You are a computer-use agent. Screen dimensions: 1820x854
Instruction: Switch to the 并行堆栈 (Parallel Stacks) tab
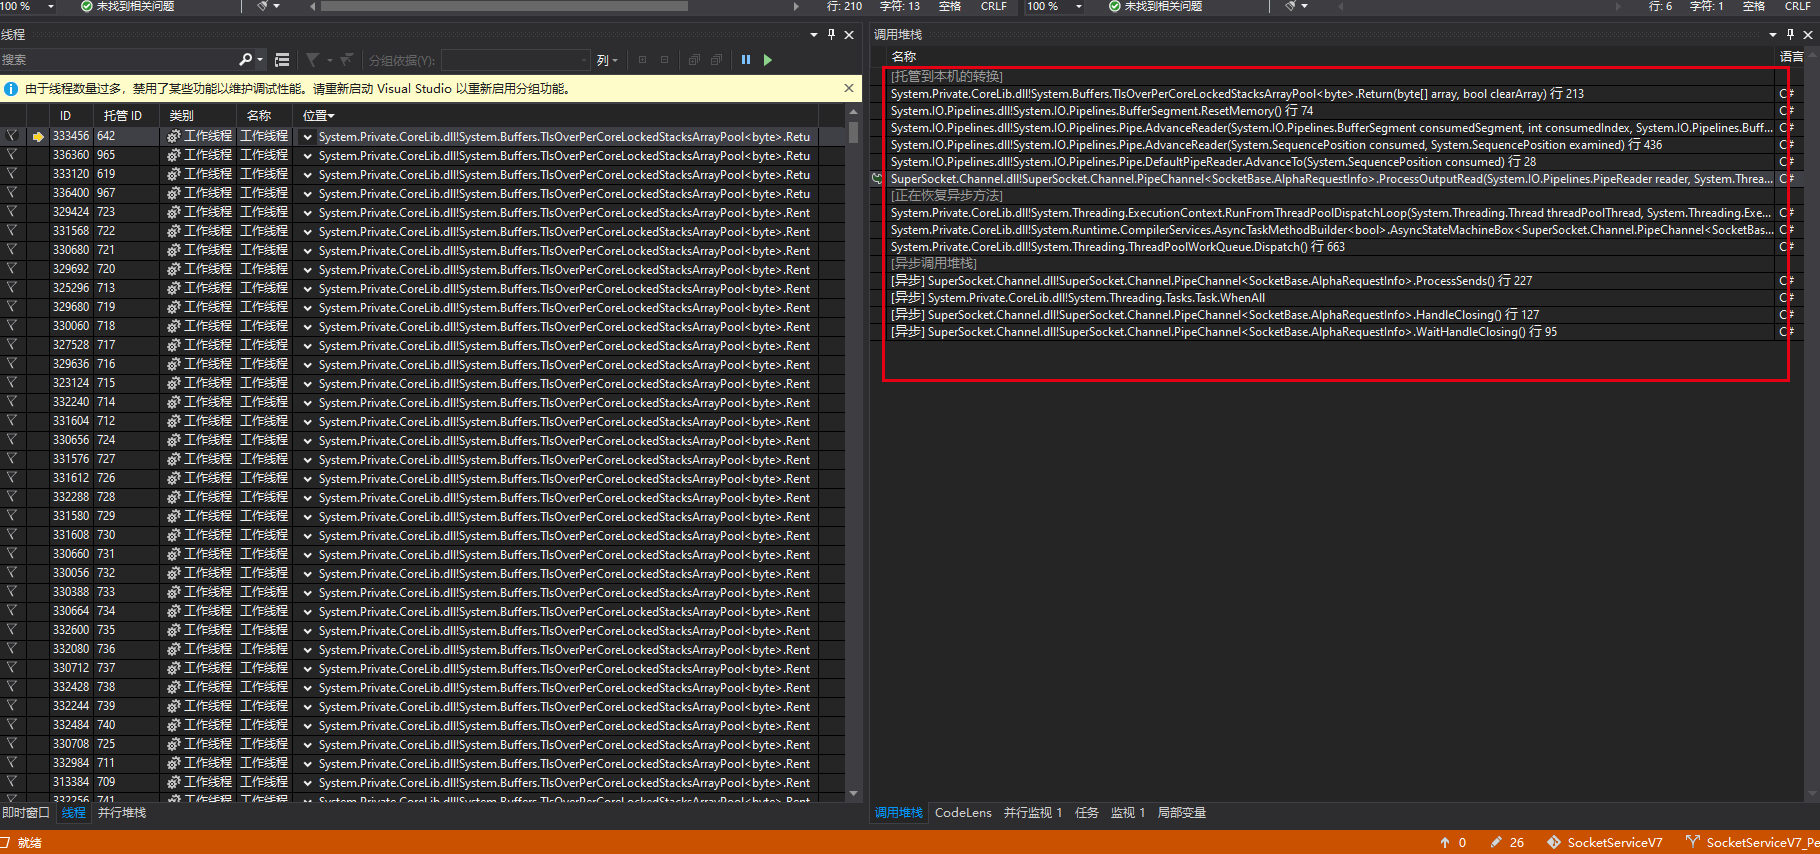point(122,813)
